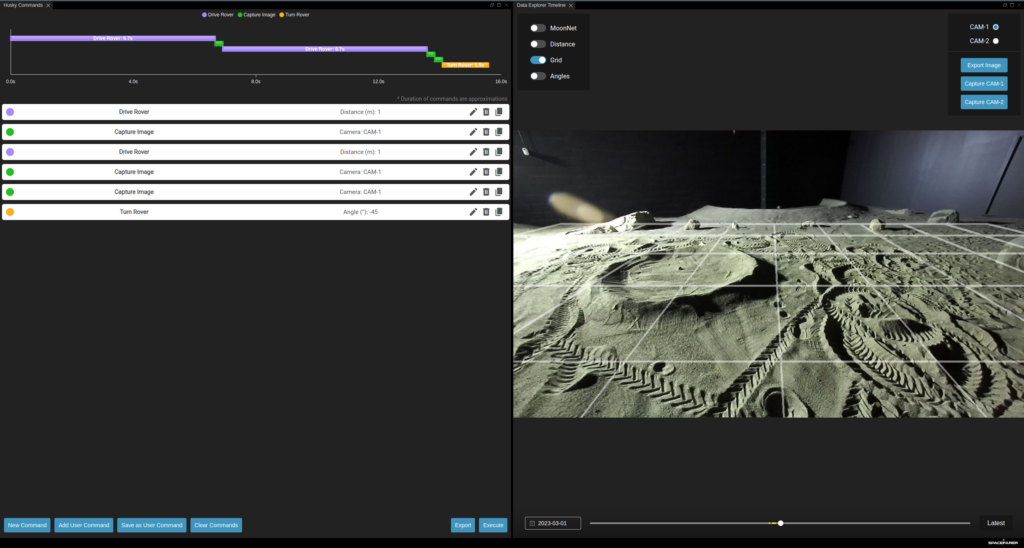This screenshot has height=548, width=1024.
Task: Delete the third Capture Image command
Action: pos(486,192)
